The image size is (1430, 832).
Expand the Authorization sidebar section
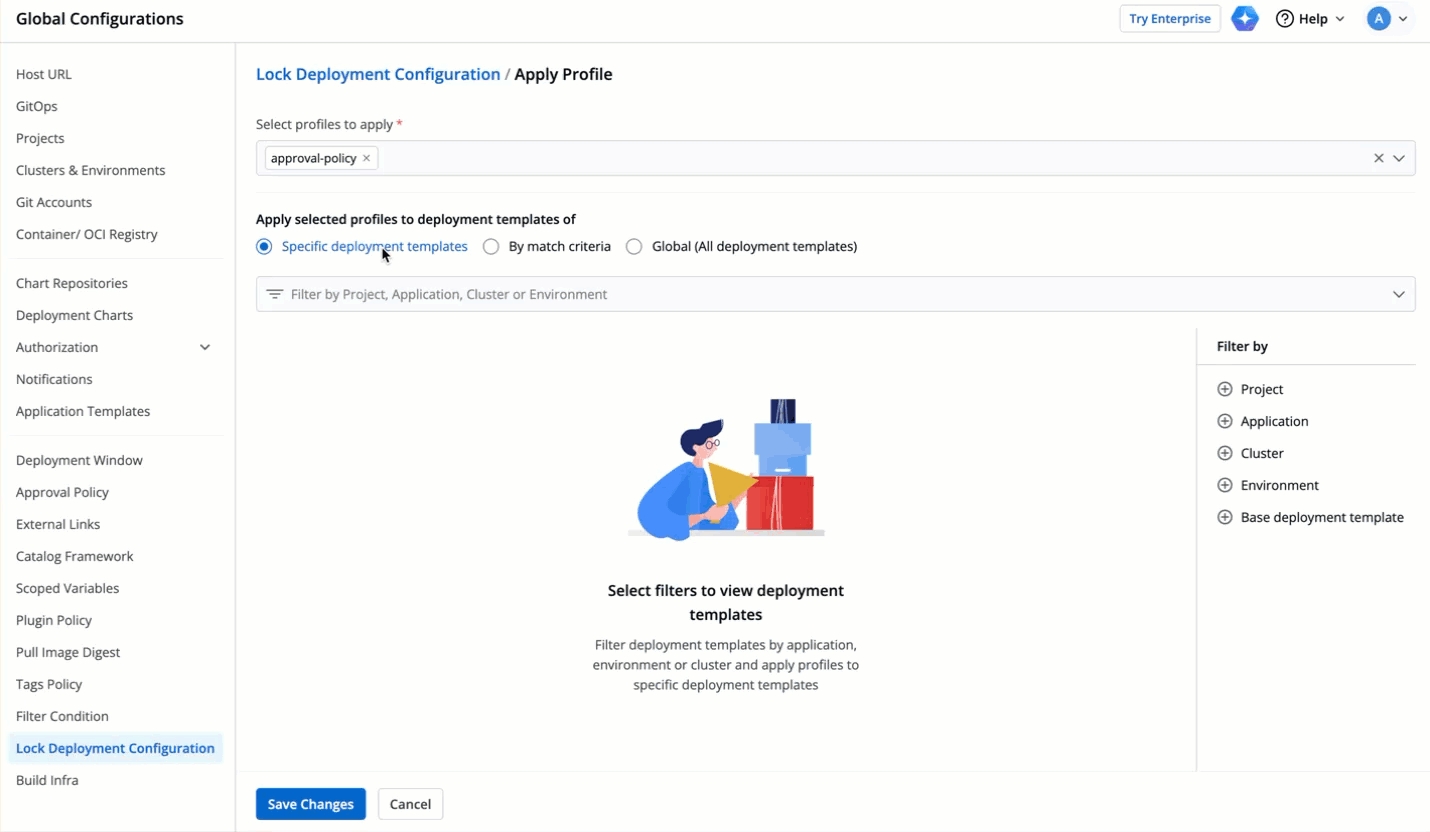[x=205, y=347]
